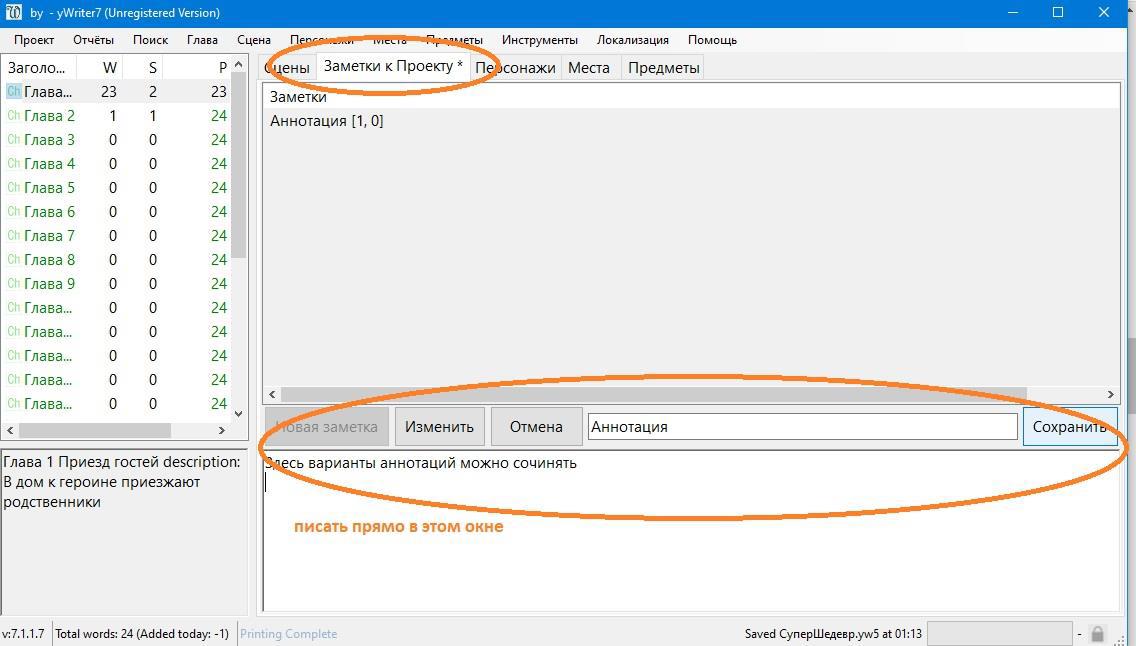Open the Проект menu

coord(34,40)
